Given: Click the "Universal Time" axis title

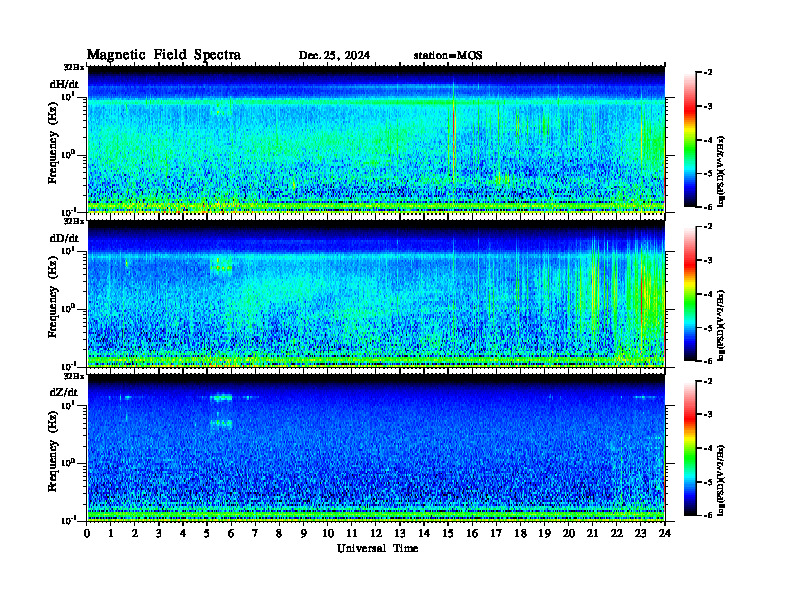Looking at the screenshot, I should (x=377, y=548).
